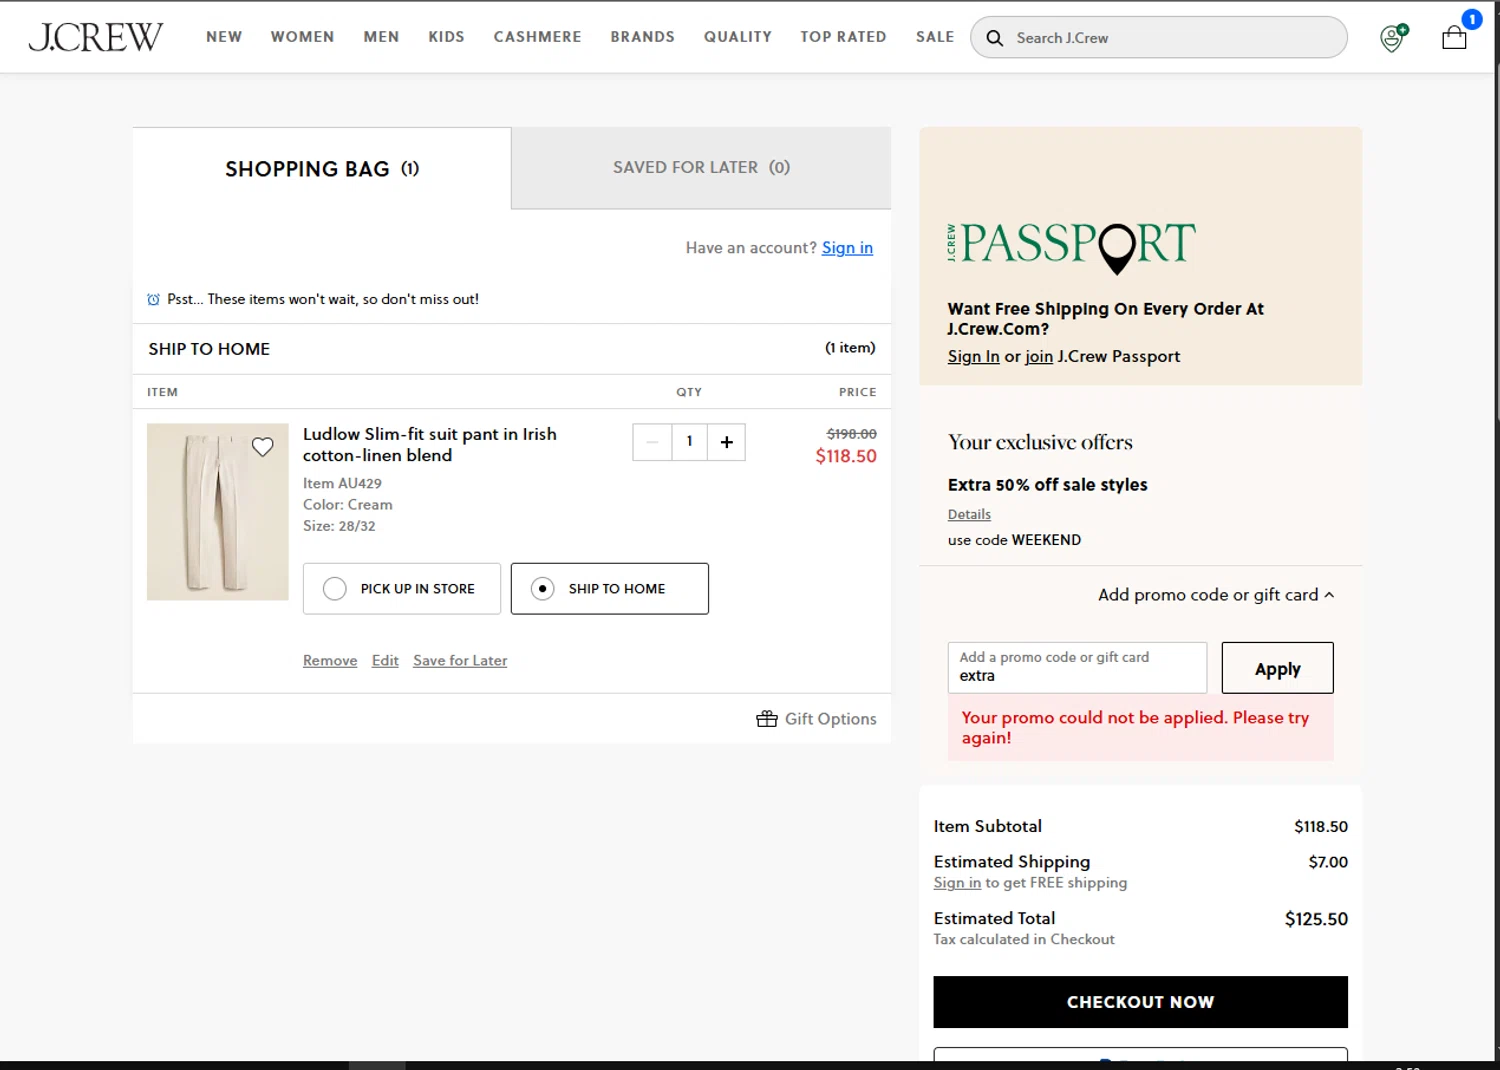The width and height of the screenshot is (1500, 1070).
Task: Open the pant product thumbnail
Action: click(218, 512)
